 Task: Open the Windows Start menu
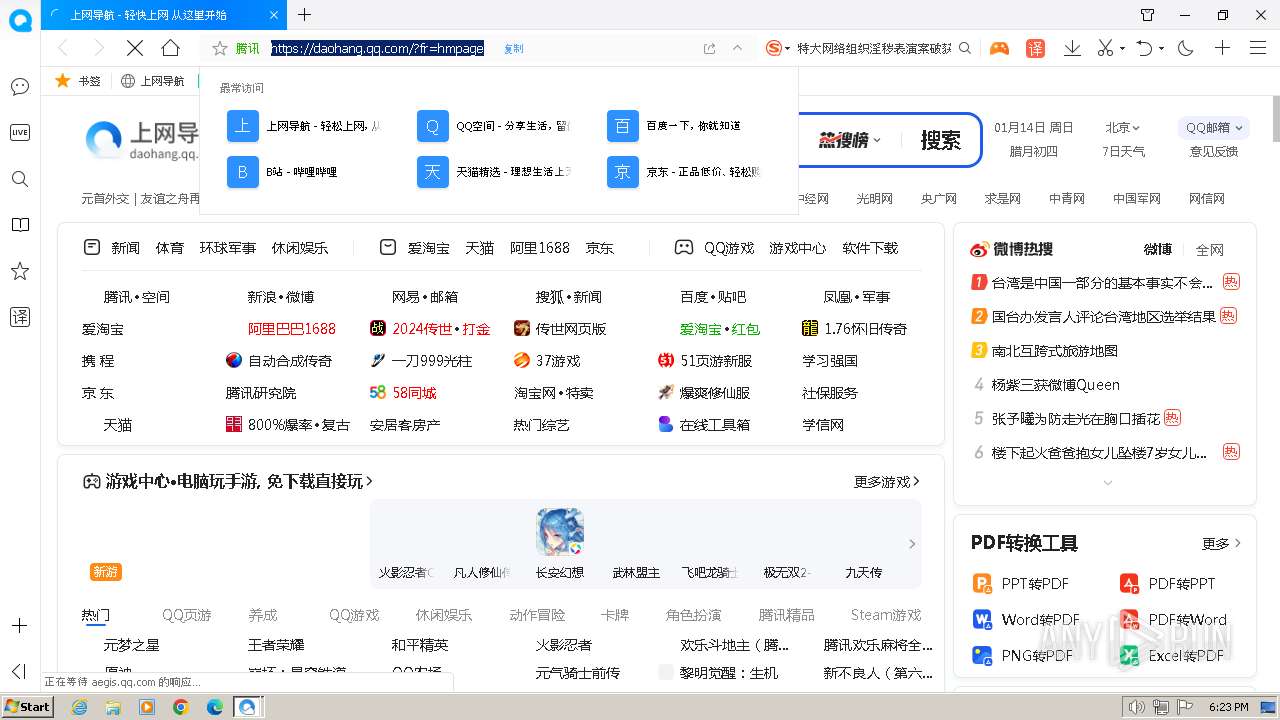coord(27,707)
